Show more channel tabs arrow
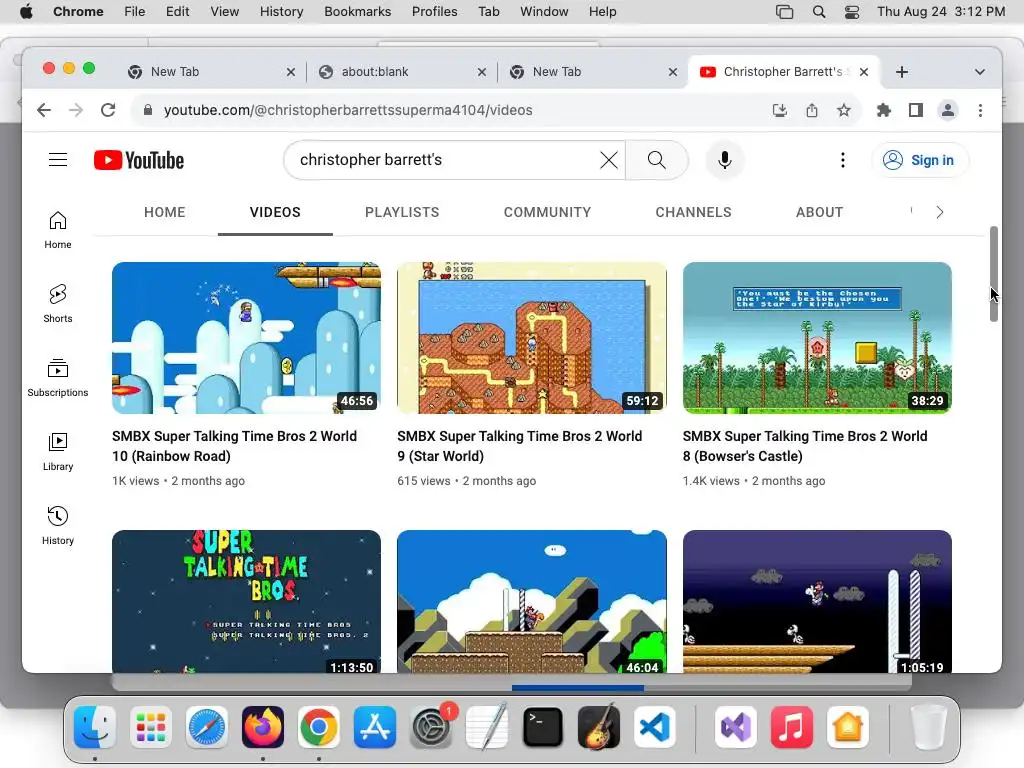The image size is (1024, 768). coord(939,212)
